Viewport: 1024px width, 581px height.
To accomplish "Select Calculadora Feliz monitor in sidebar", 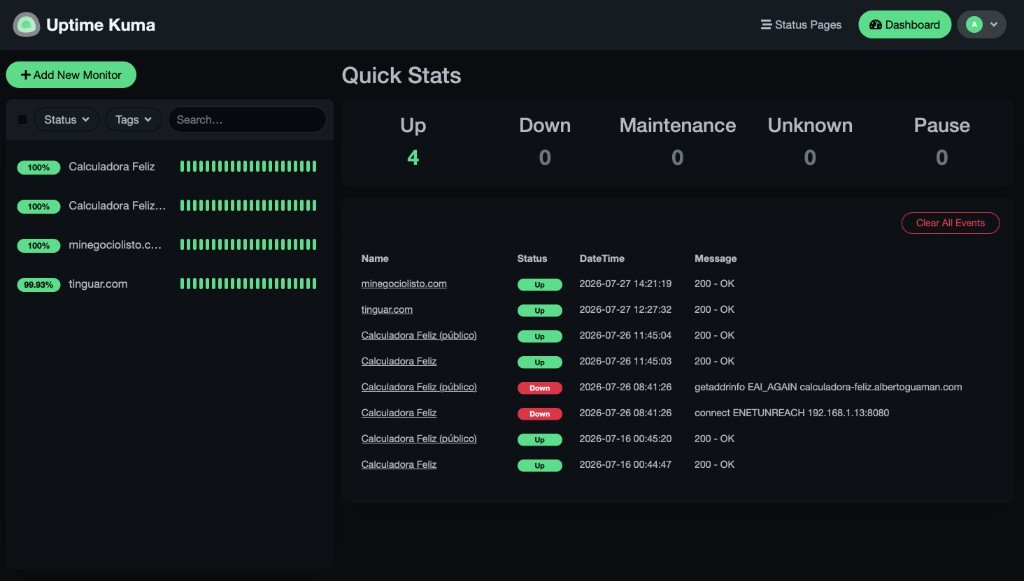I will (170, 166).
